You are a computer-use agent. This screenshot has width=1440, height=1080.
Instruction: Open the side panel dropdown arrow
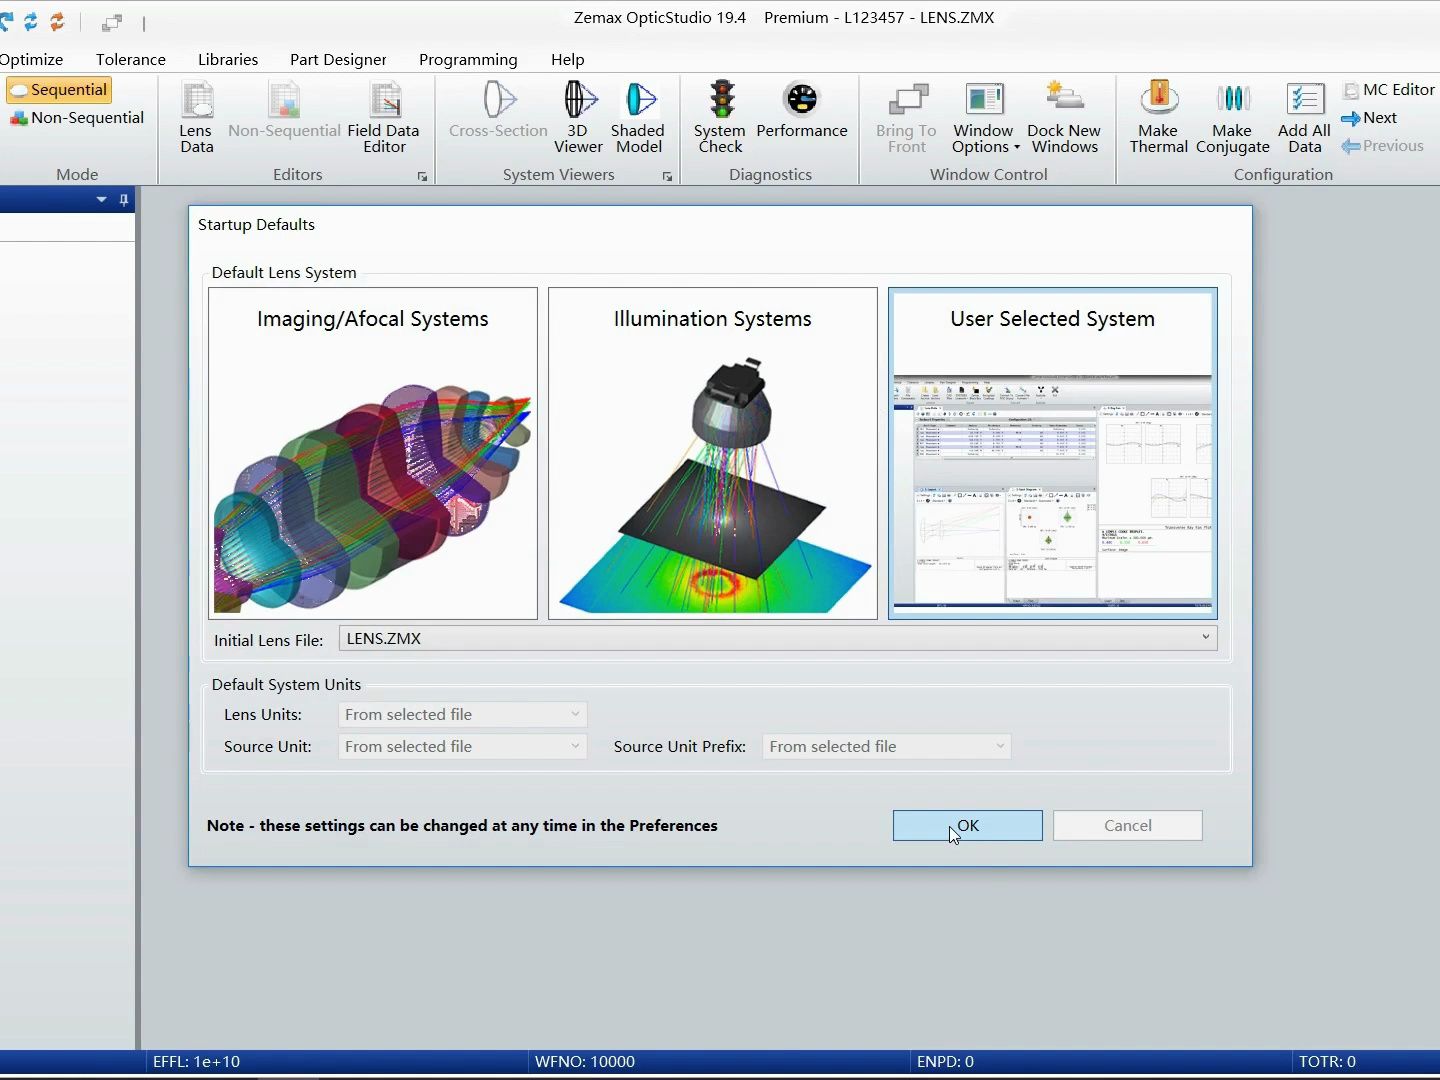pos(101,200)
